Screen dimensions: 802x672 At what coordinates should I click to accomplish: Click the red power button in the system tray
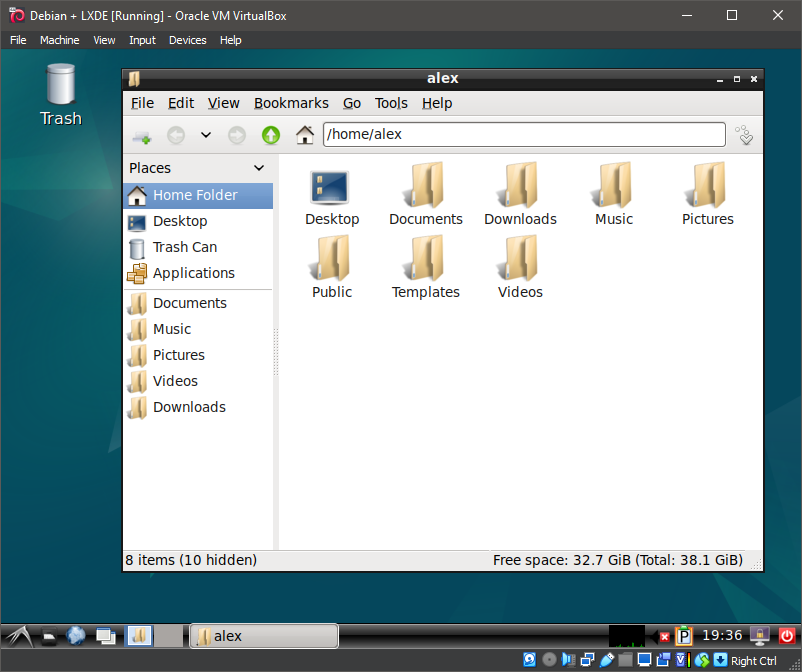[x=787, y=635]
